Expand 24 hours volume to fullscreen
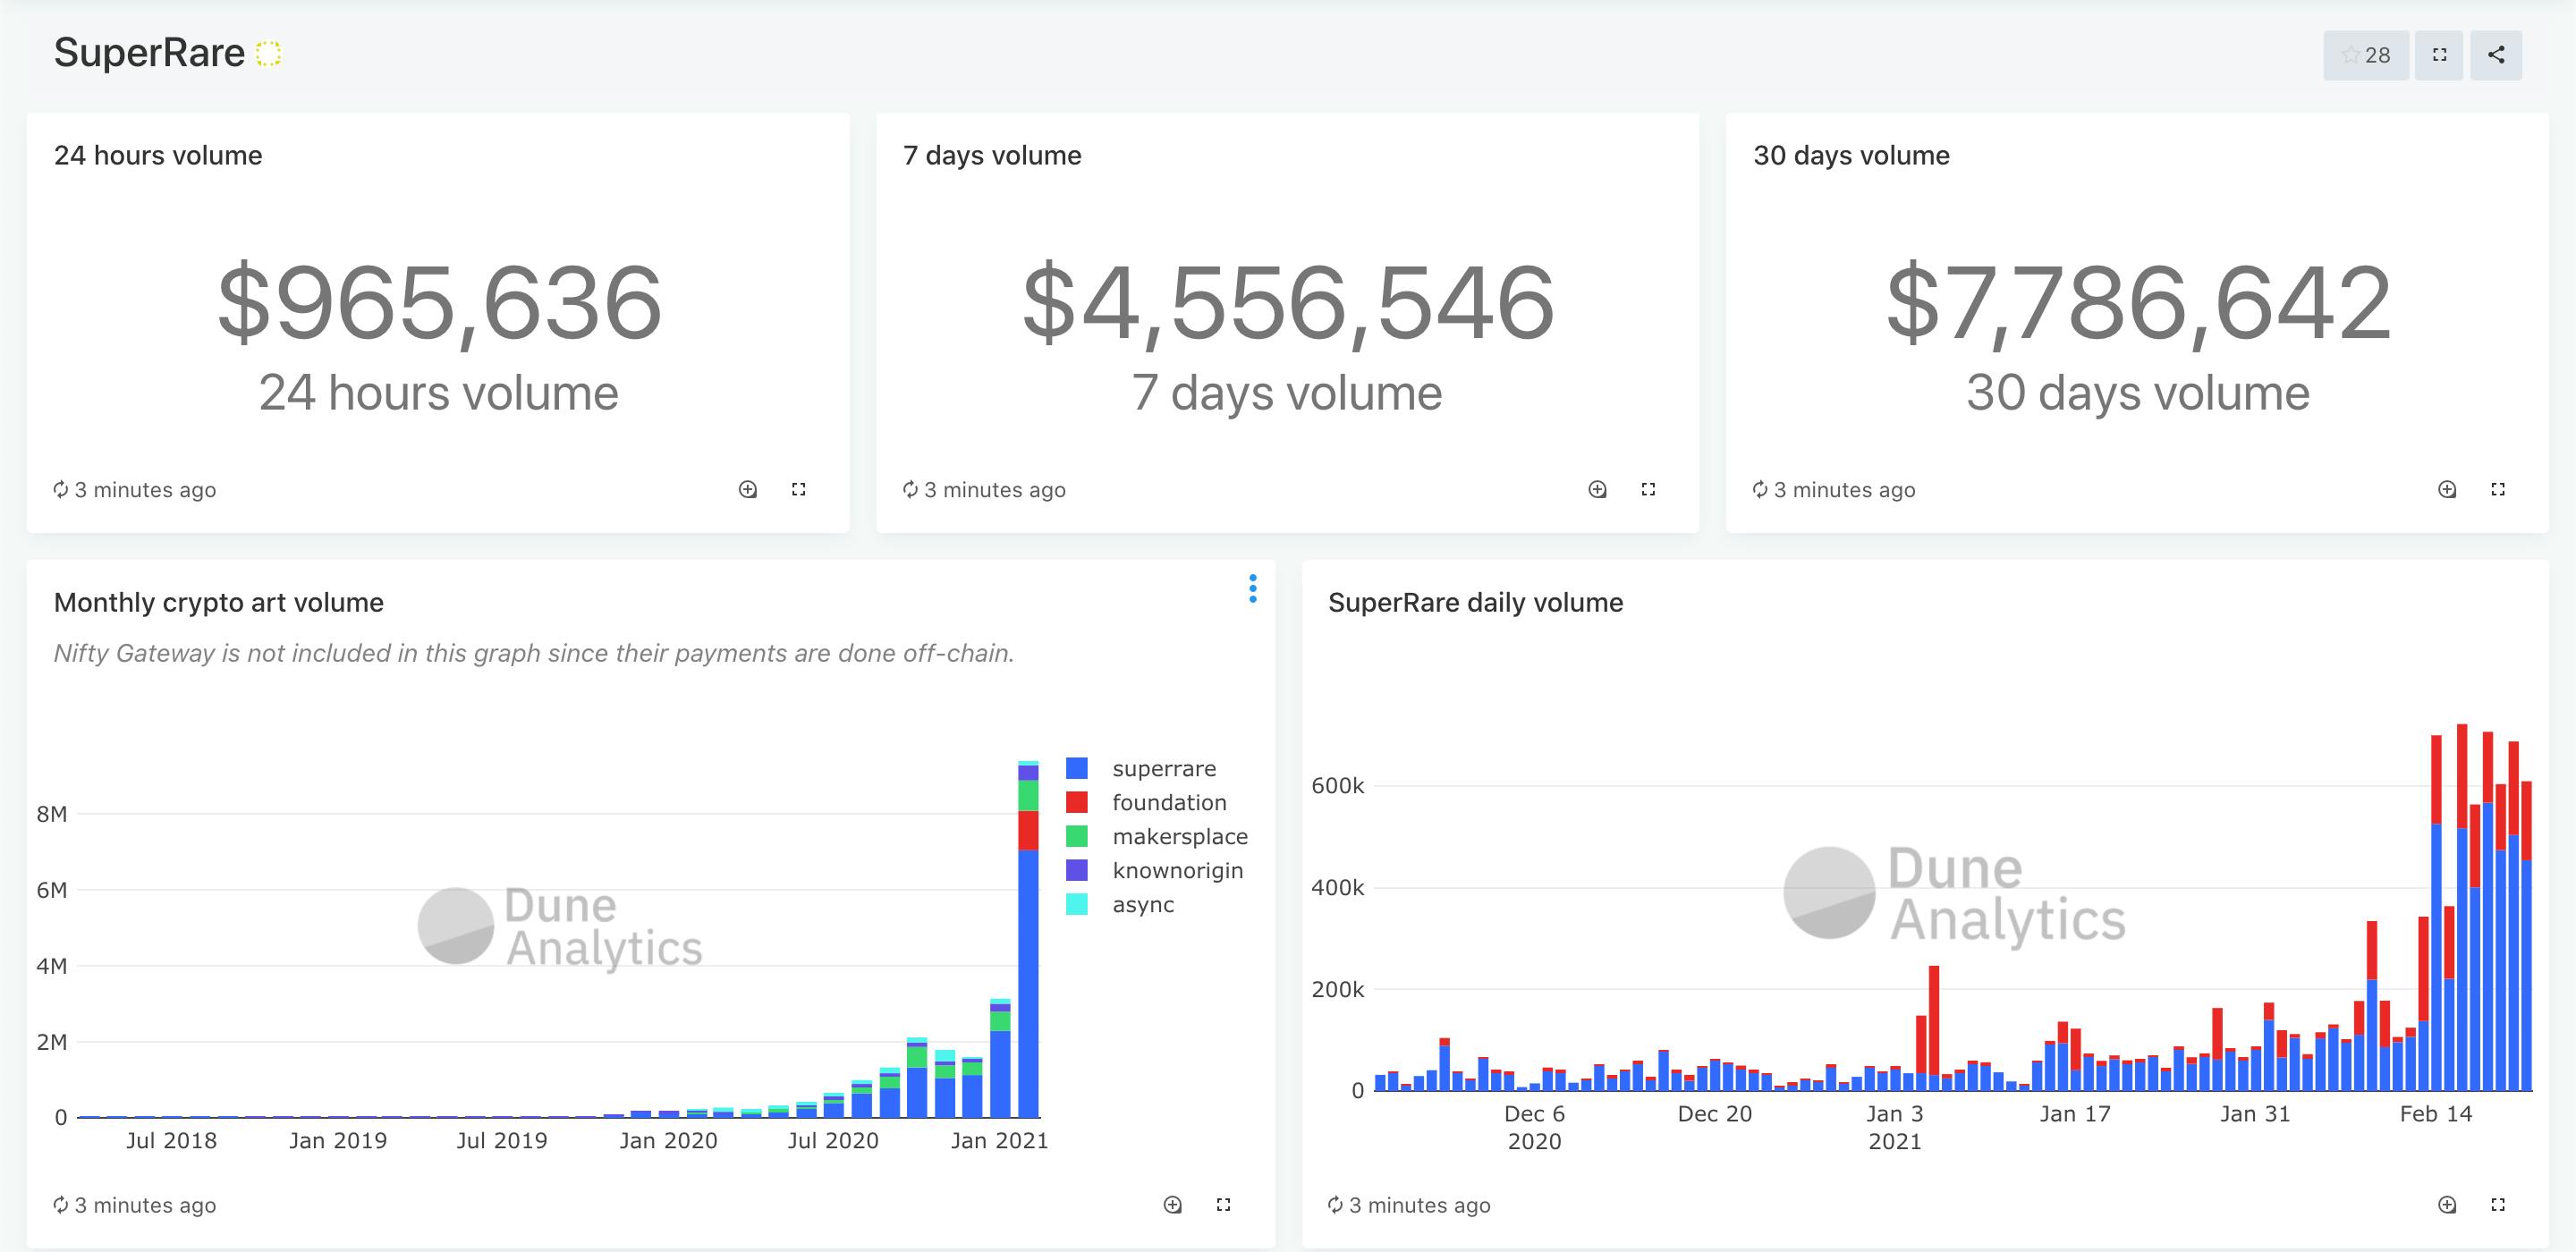Image resolution: width=2576 pixels, height=1252 pixels. (798, 489)
